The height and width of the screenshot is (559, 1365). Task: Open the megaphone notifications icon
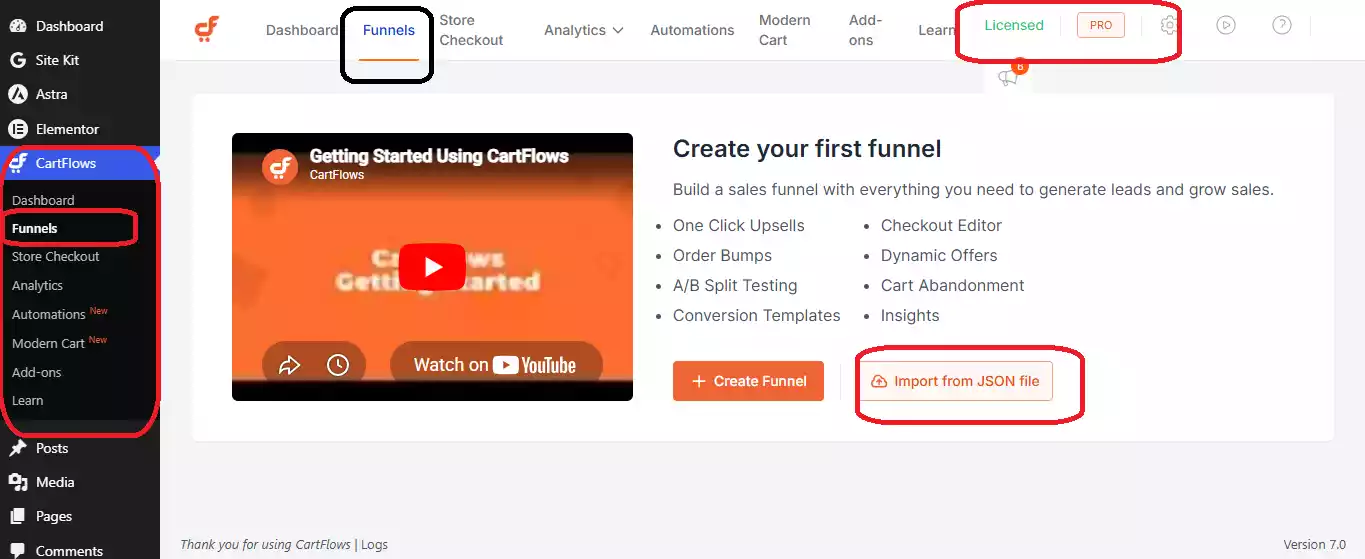[1008, 78]
